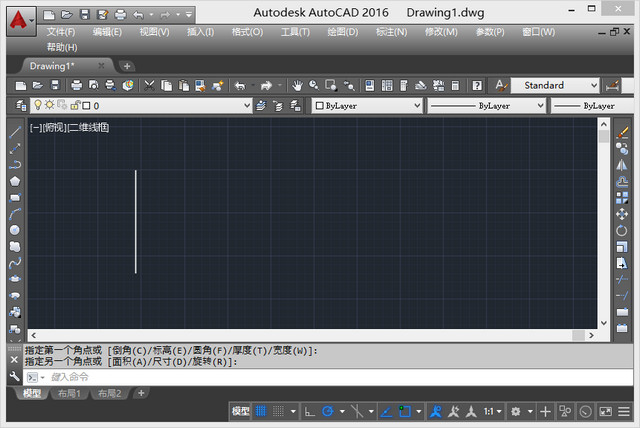
Task: Click the Offset tool in Modify toolbar
Action: (x=622, y=181)
